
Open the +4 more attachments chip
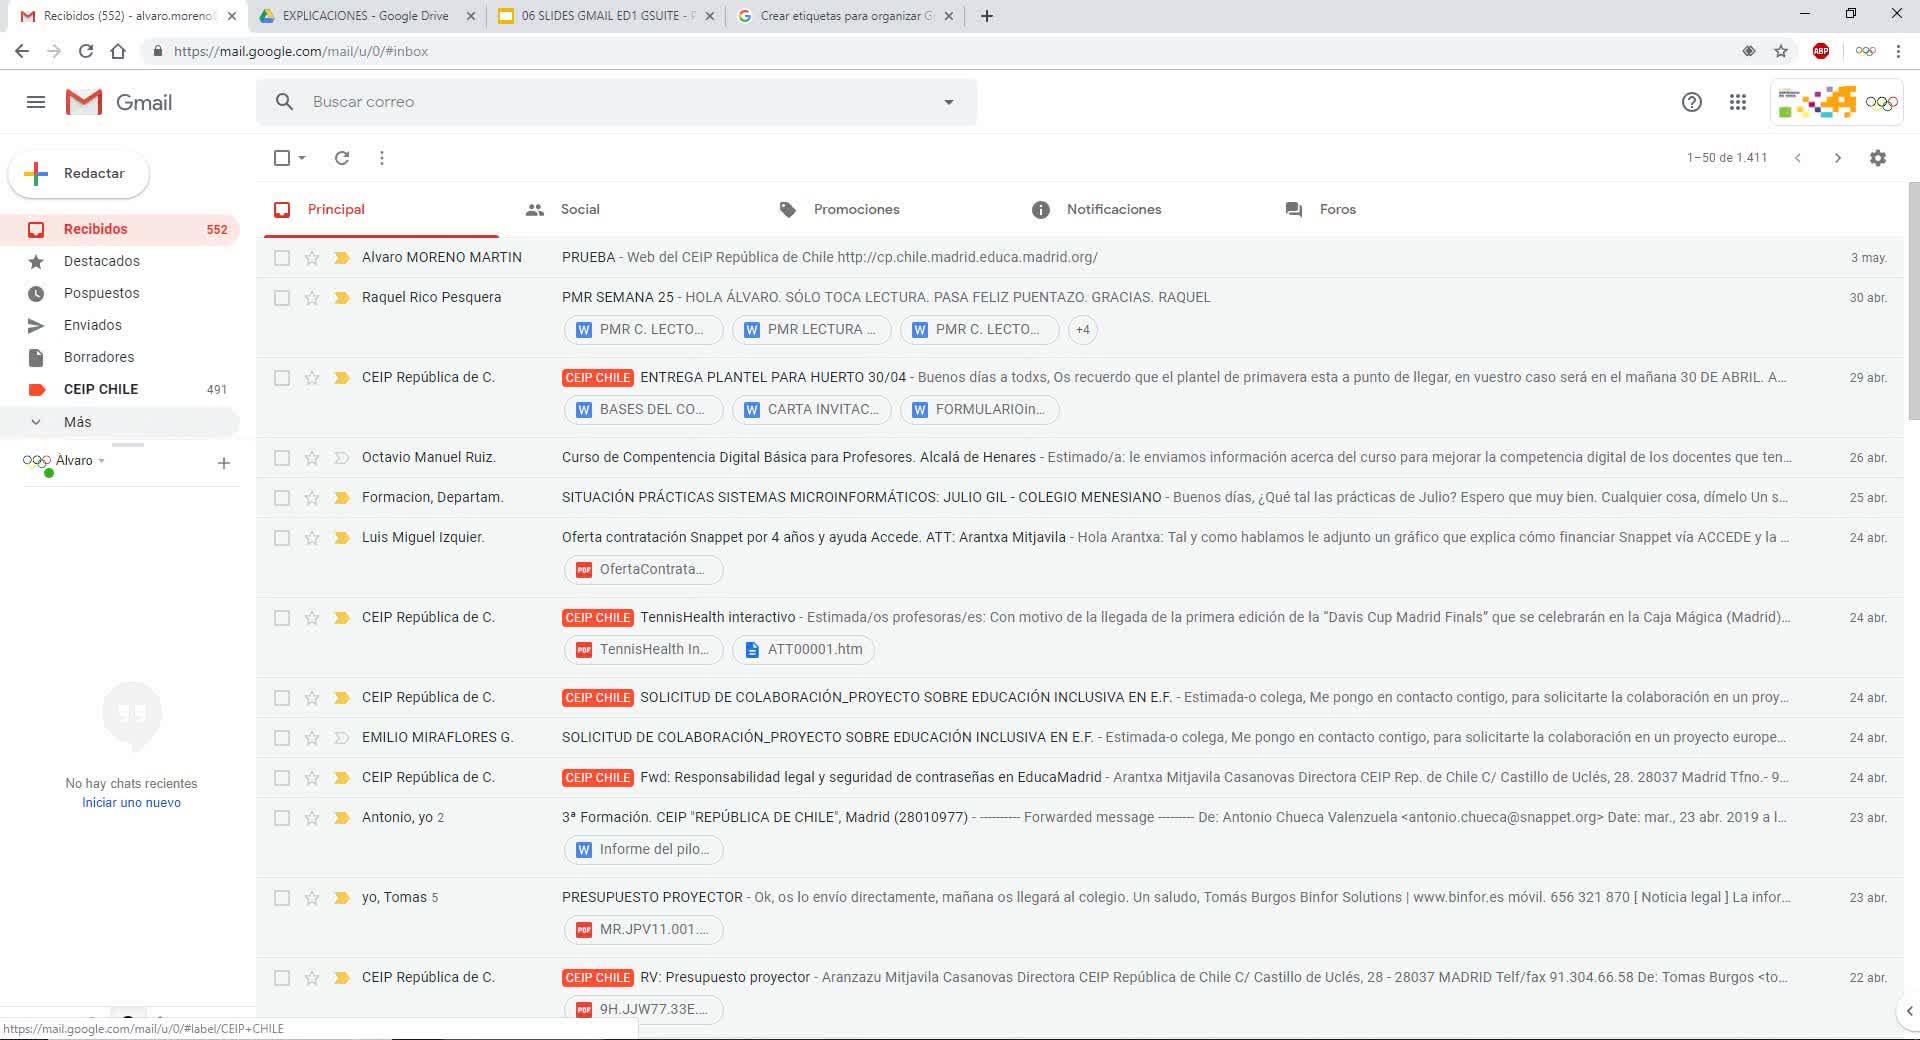(x=1082, y=330)
